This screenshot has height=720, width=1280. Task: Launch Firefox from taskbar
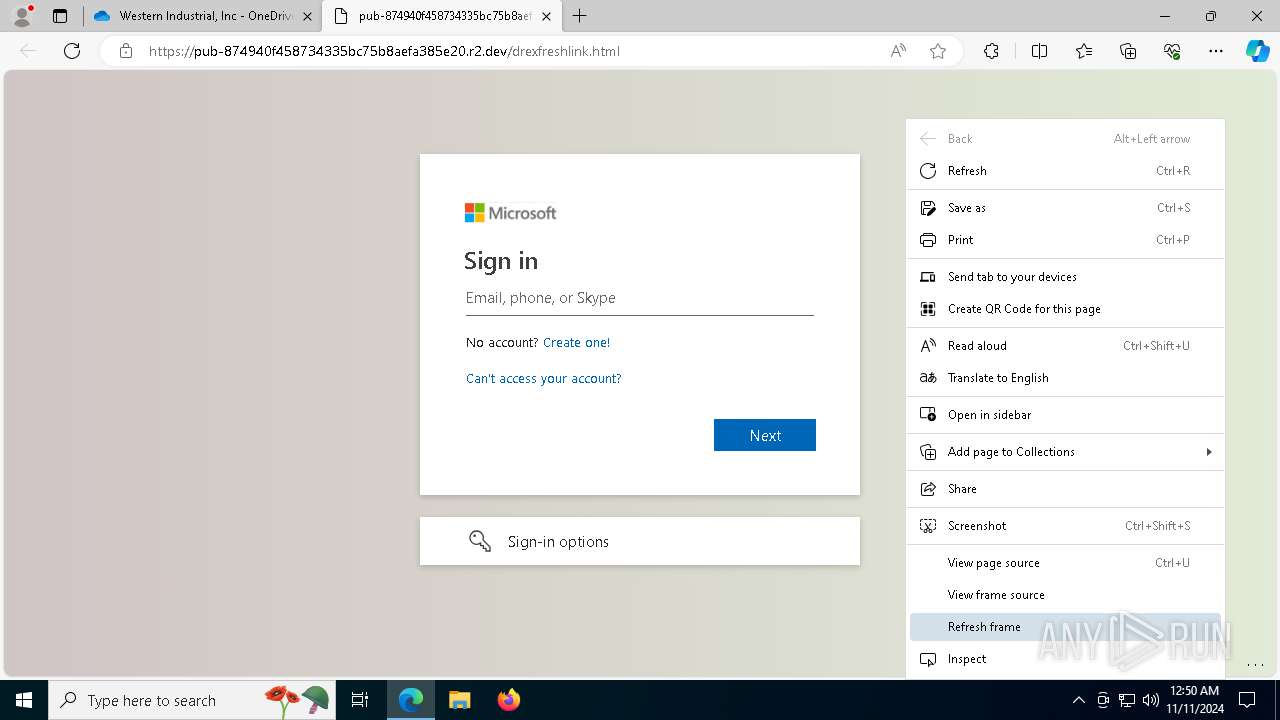508,700
